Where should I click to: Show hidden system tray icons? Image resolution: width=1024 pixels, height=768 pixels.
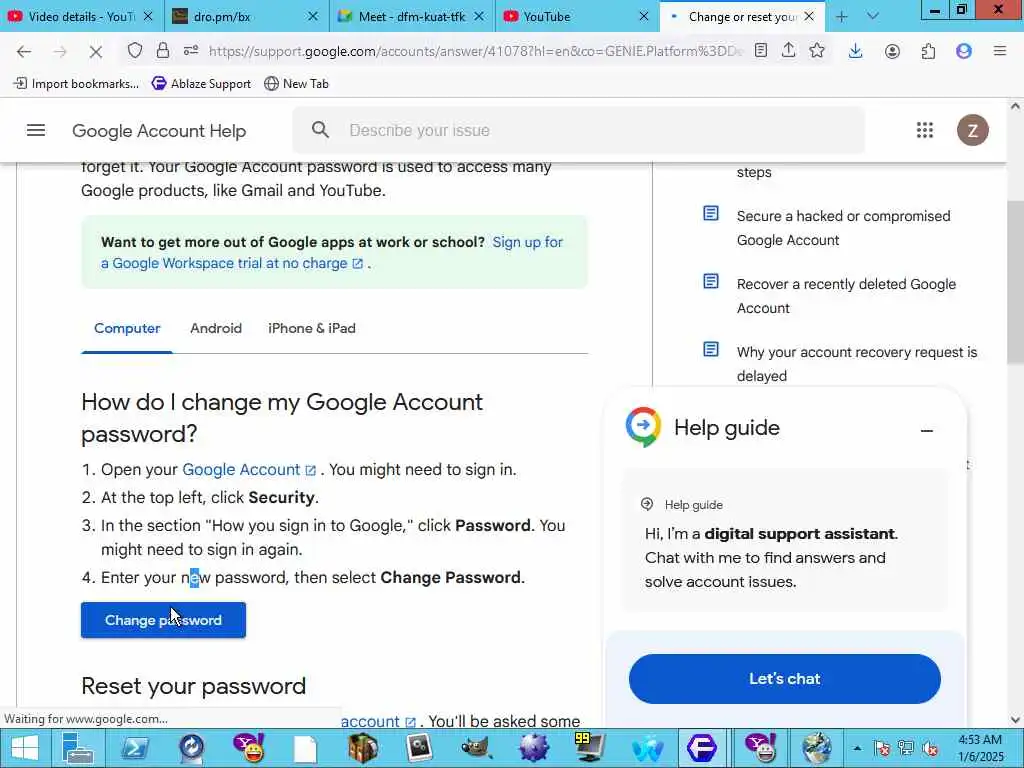(857, 748)
